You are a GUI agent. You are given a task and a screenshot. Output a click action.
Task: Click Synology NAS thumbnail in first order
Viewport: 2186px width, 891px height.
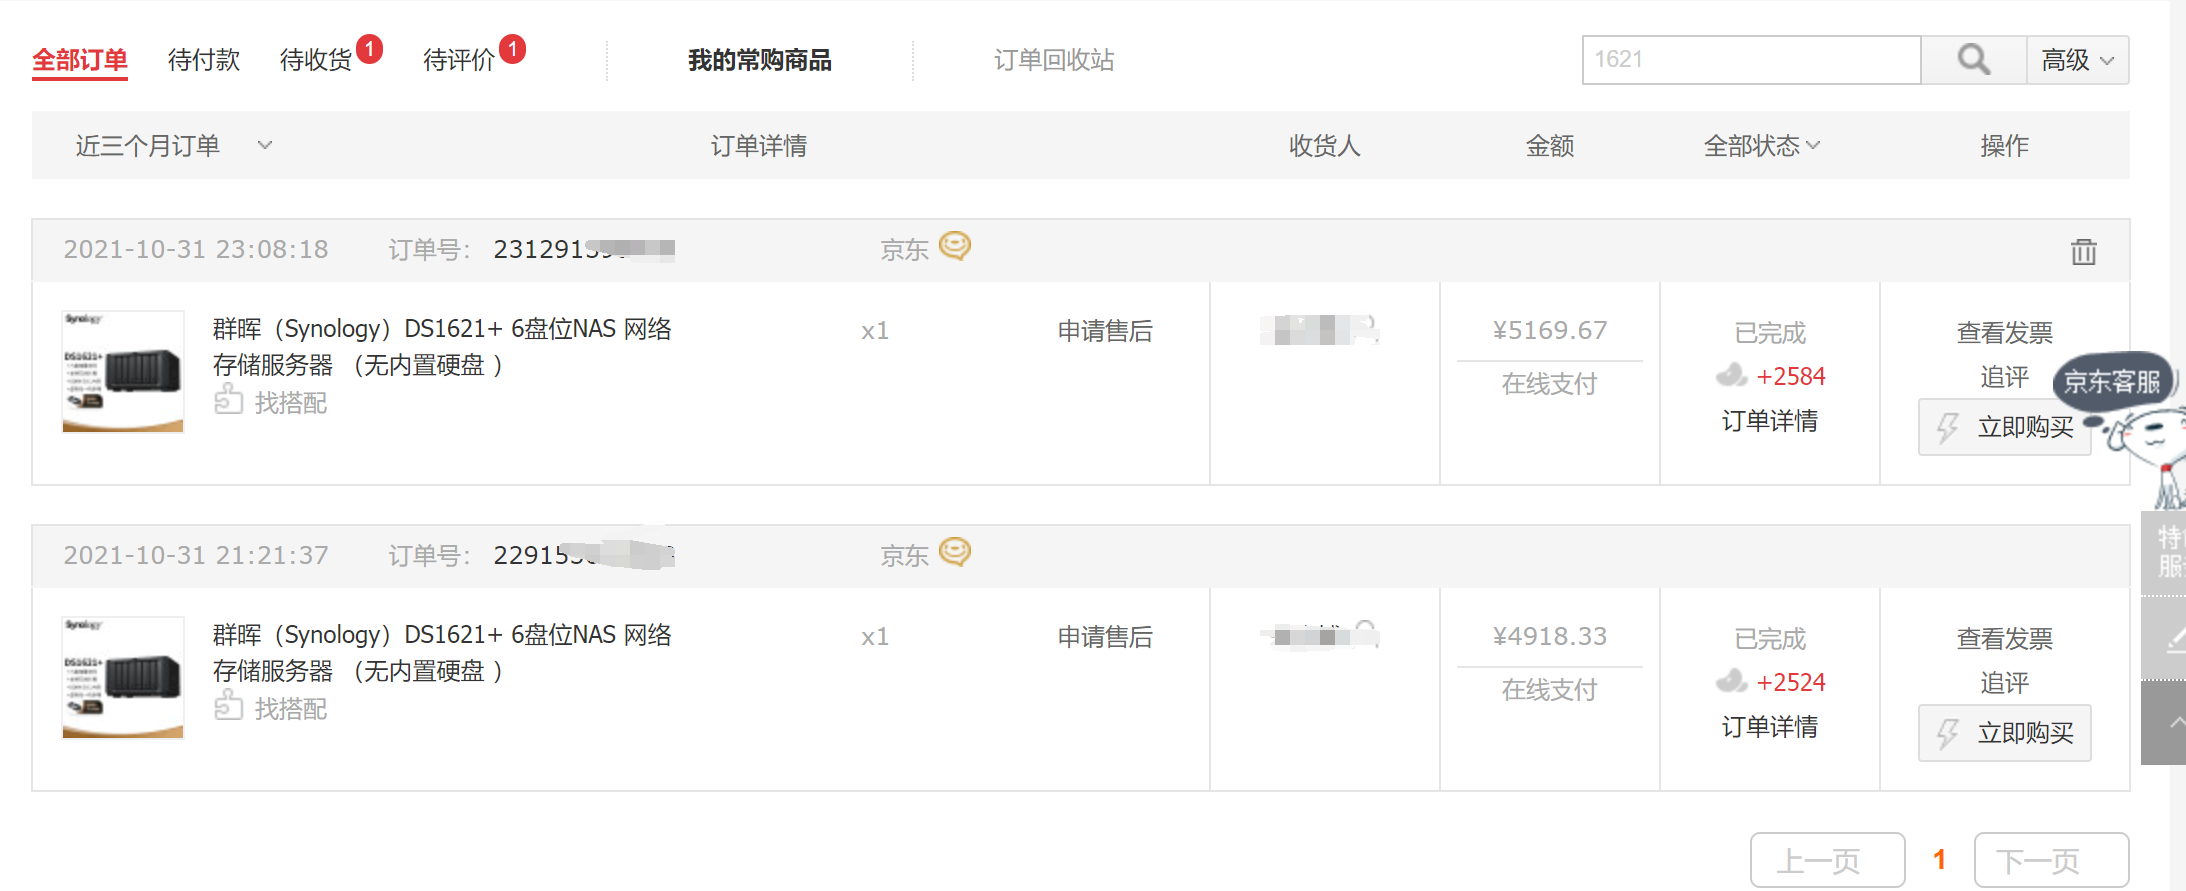point(123,371)
